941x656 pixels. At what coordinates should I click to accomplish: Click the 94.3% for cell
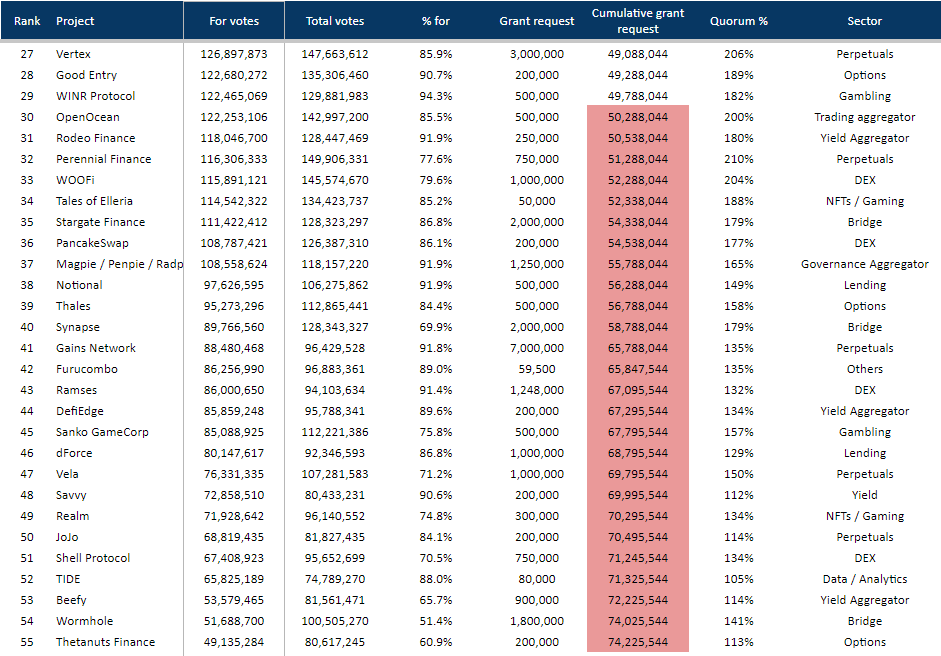coord(436,96)
